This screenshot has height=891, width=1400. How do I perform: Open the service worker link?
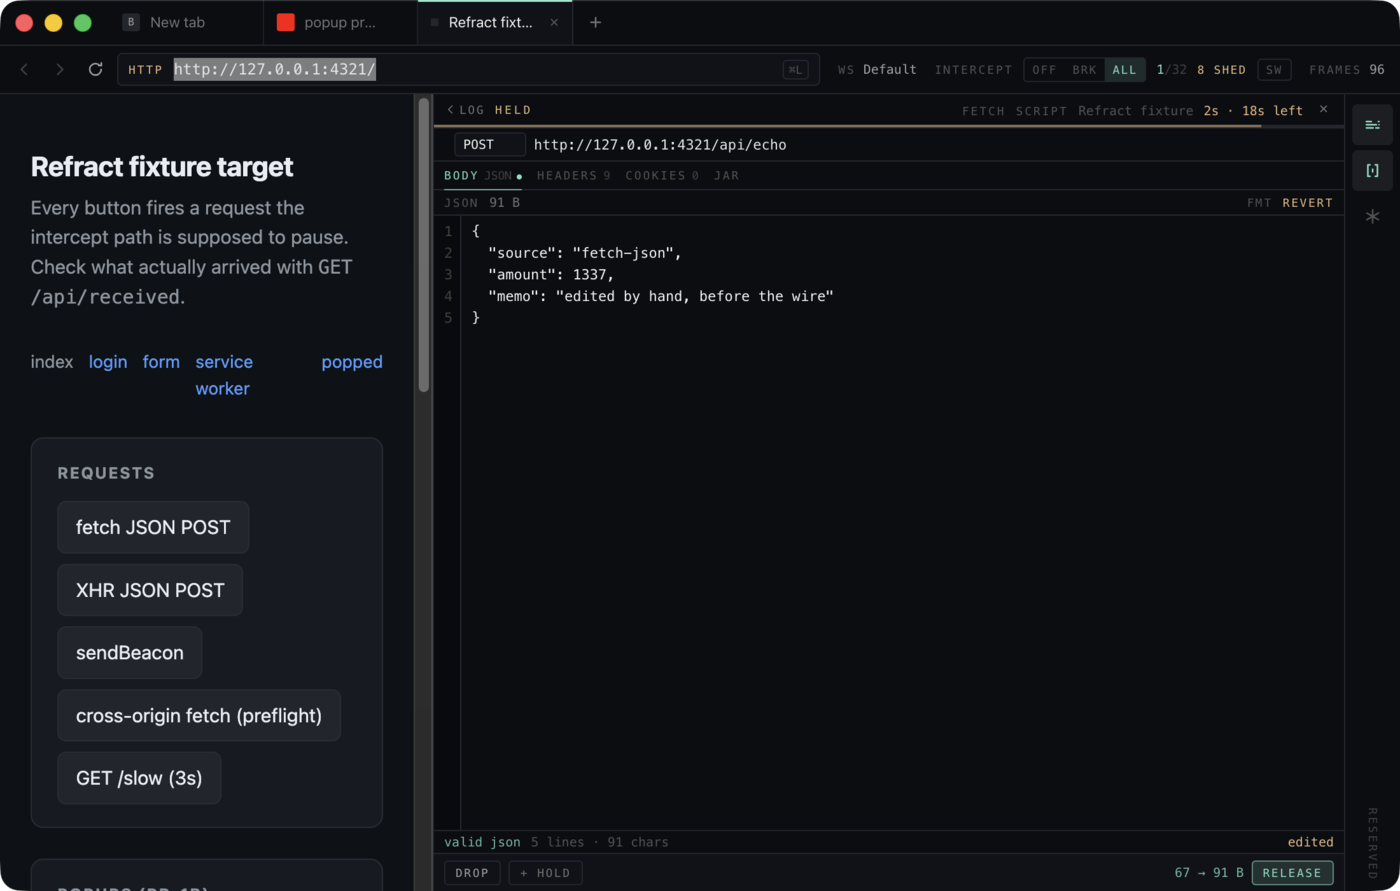tap(224, 375)
